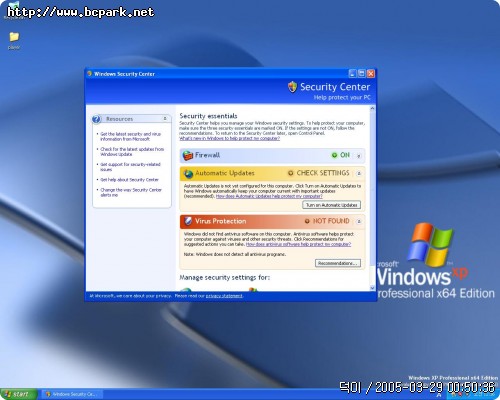Click the Security essentials heading

[208, 116]
